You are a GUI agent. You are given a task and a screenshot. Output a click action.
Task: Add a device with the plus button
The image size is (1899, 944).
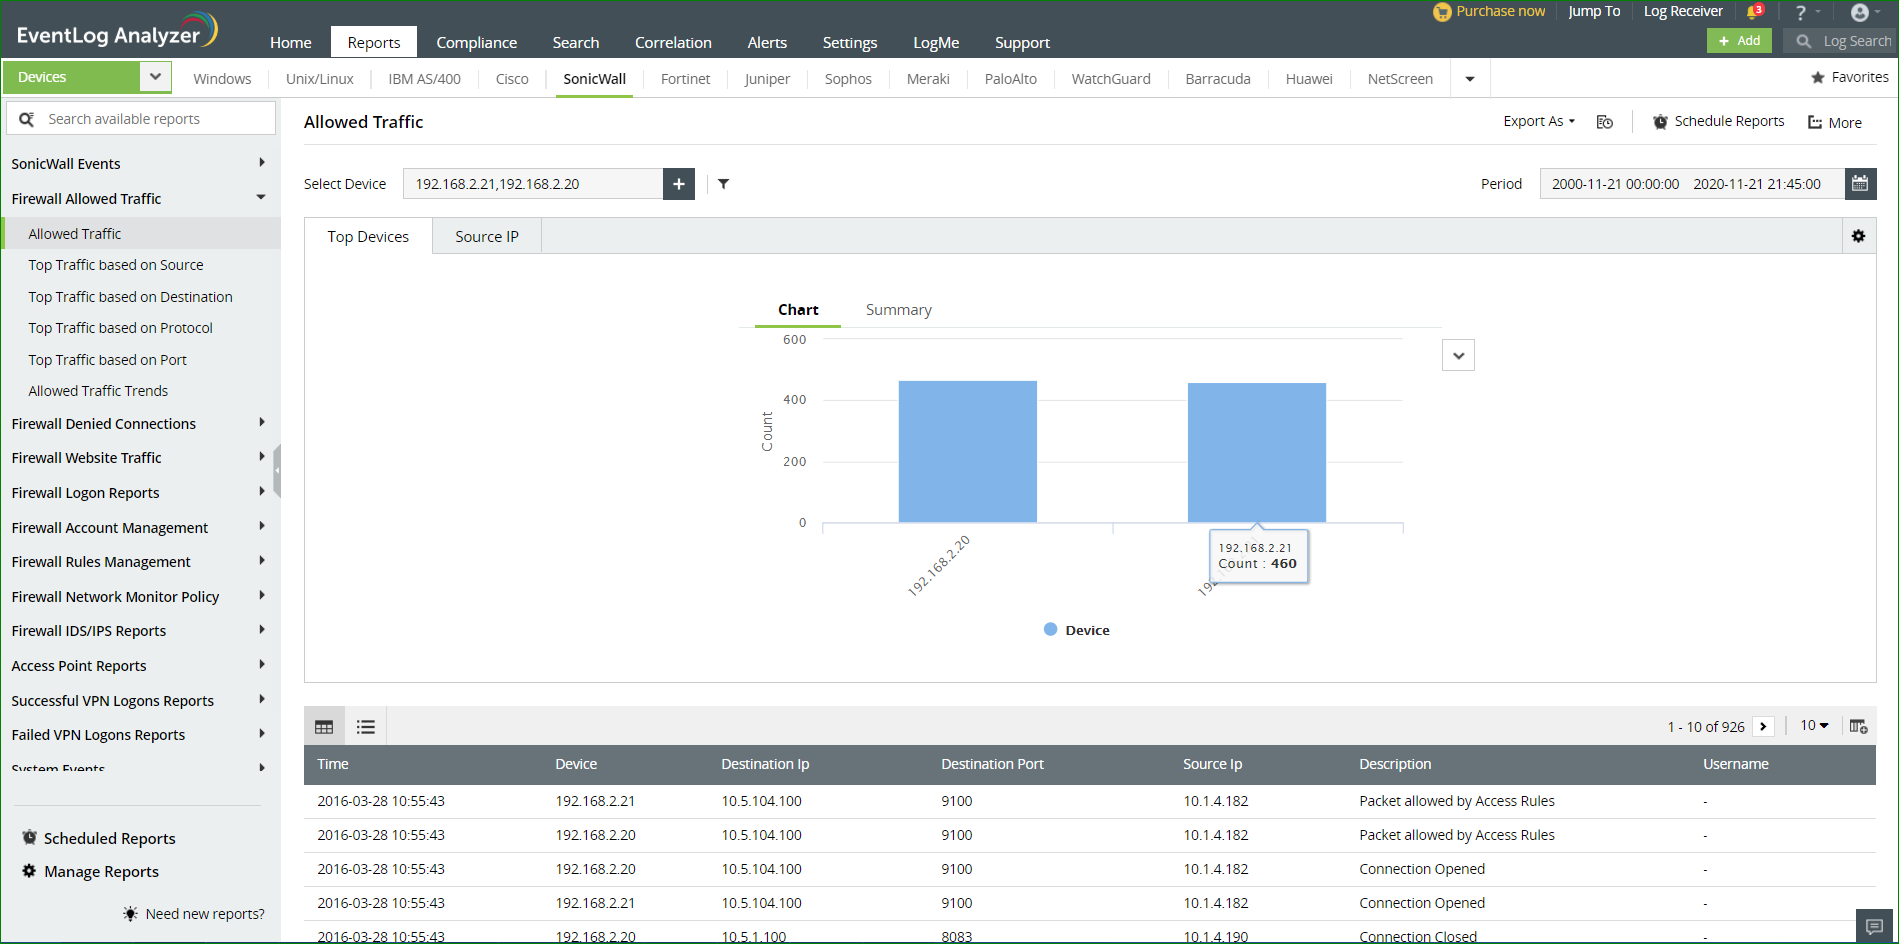pyautogui.click(x=679, y=184)
